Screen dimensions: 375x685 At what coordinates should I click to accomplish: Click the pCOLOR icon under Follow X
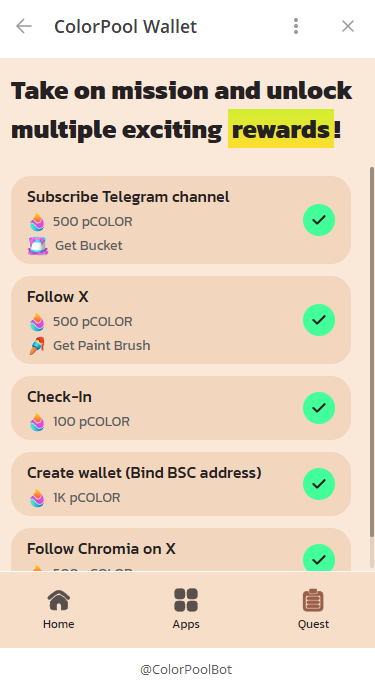[x=37, y=322]
